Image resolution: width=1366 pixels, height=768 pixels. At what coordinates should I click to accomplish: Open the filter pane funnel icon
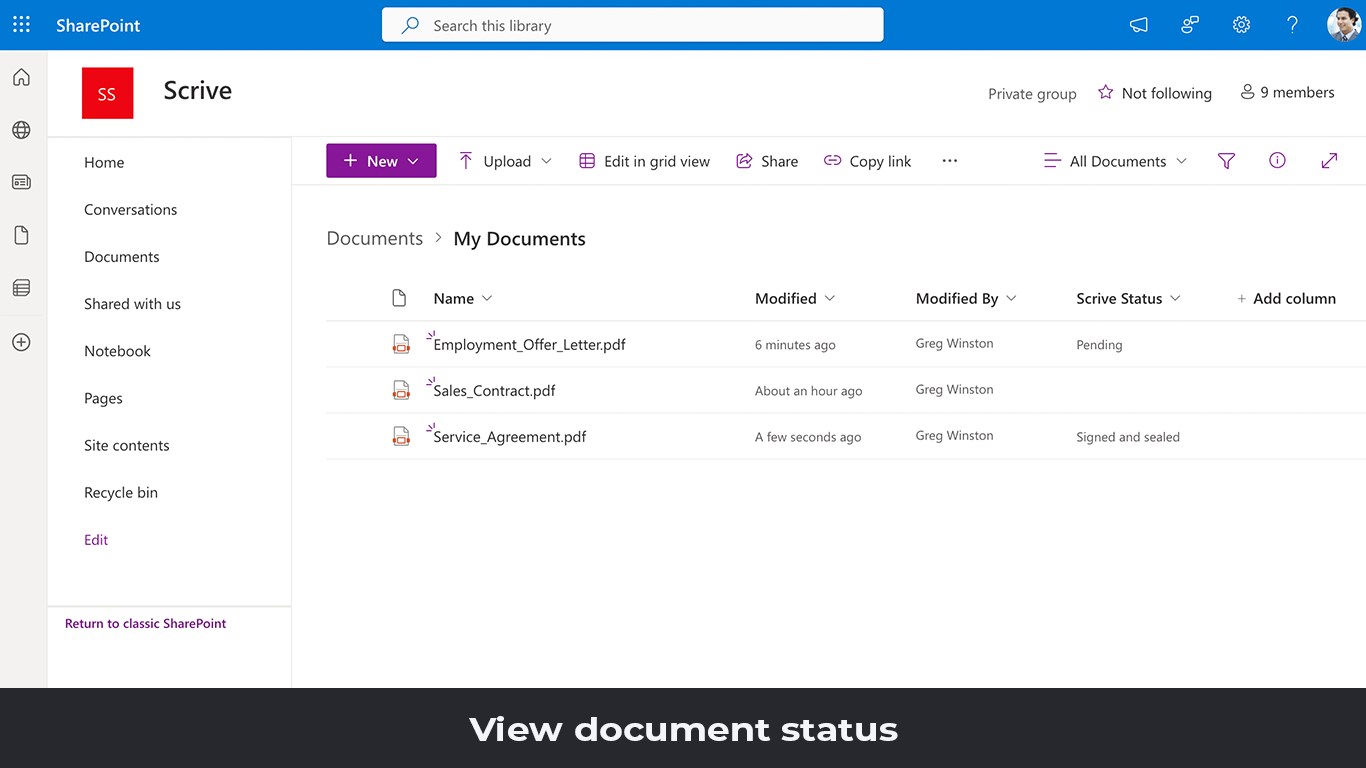1226,161
